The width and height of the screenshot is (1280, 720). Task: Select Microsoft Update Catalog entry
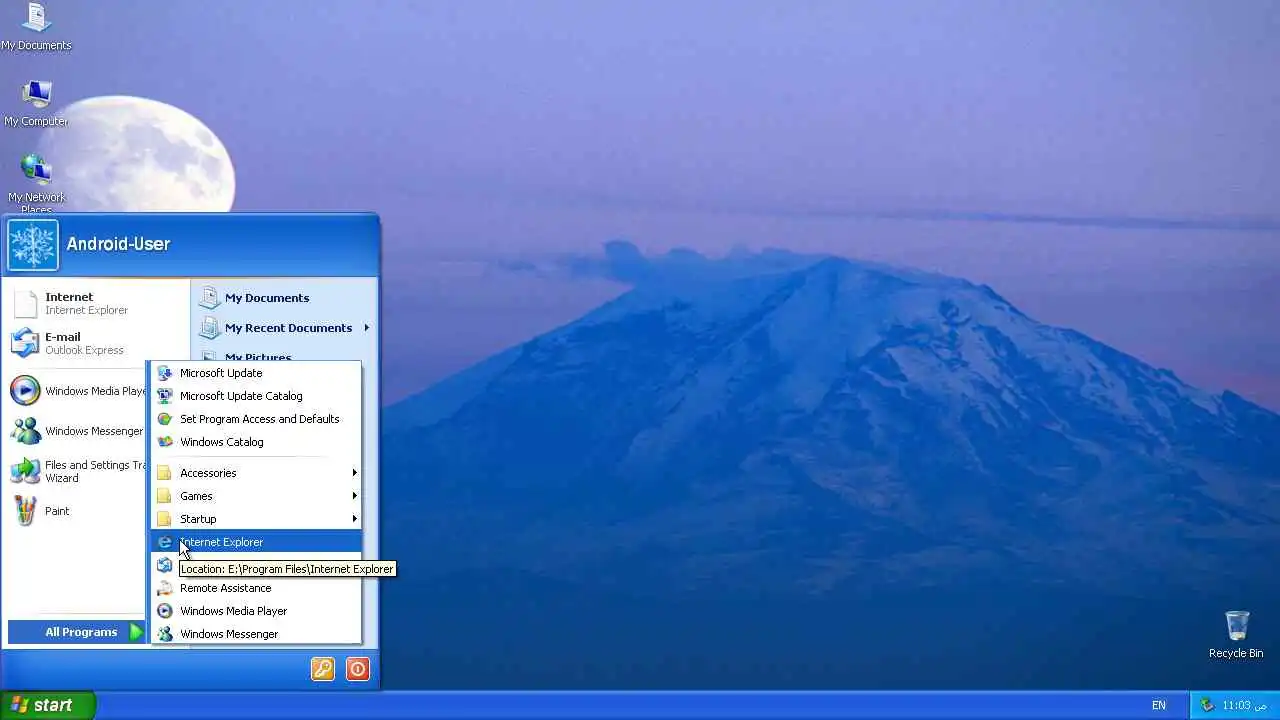tap(256, 396)
